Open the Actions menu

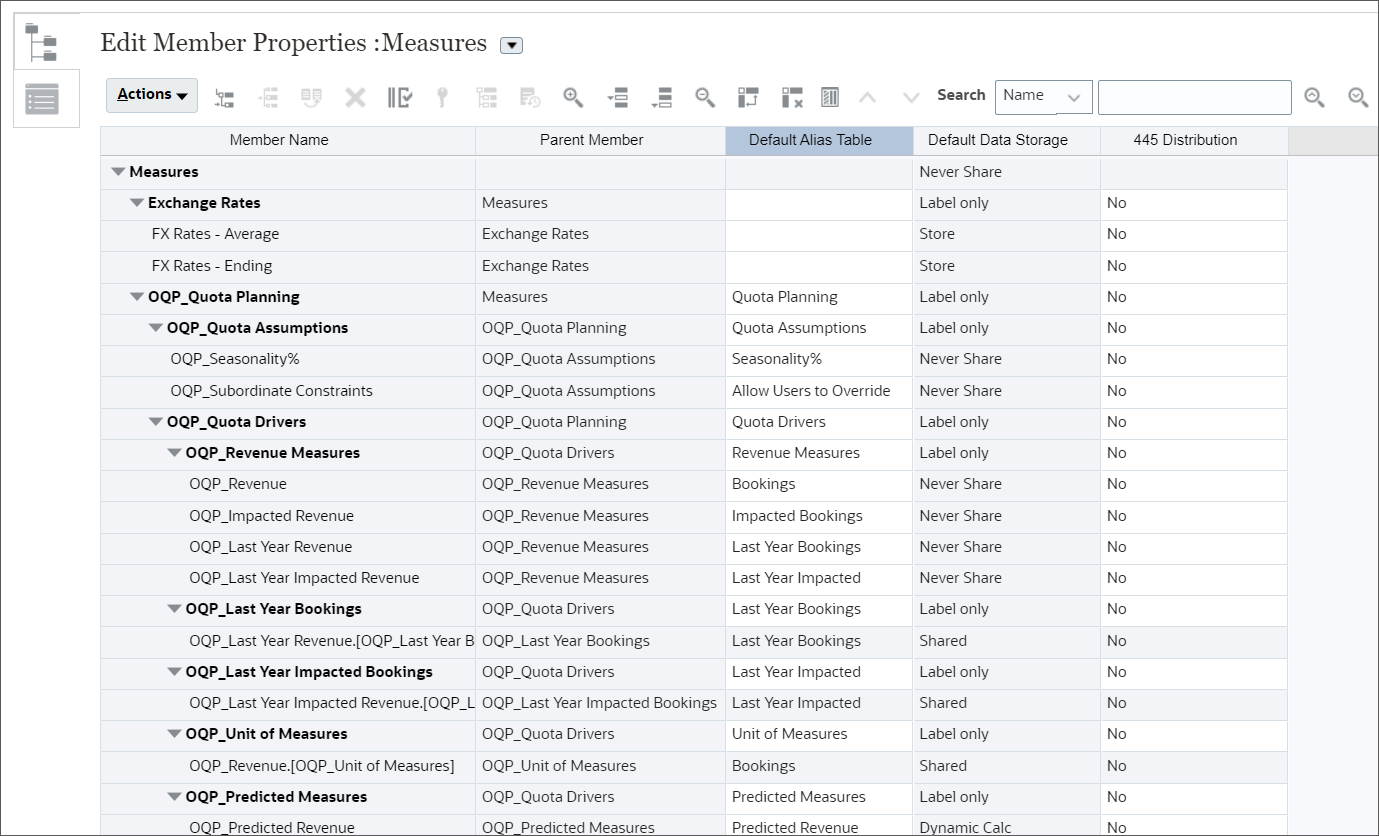tap(150, 94)
